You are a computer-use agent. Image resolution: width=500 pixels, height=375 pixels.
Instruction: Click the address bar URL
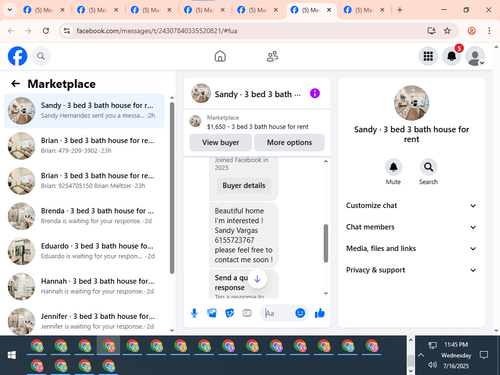[157, 31]
